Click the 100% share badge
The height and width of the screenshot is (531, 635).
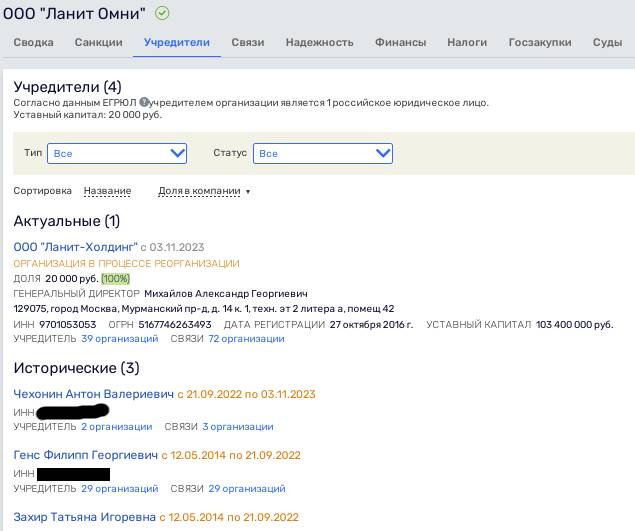[x=115, y=279]
